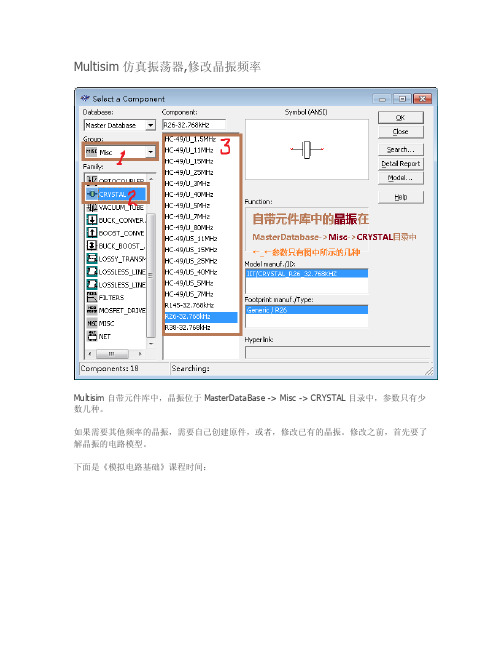This screenshot has height=649, width=502.
Task: Select highlighted component R26-32.768kHz
Action: (x=201, y=317)
